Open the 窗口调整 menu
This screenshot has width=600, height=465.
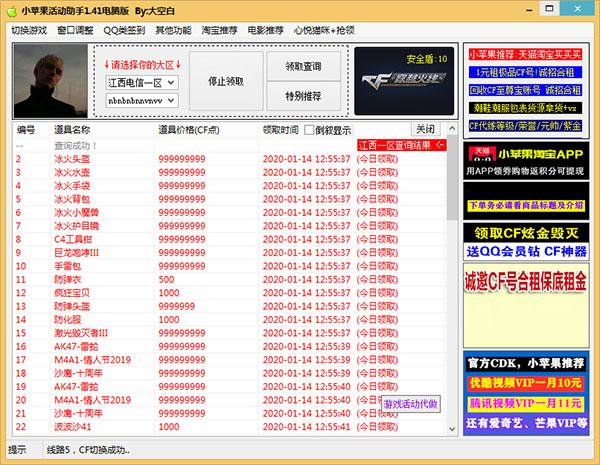(x=75, y=30)
